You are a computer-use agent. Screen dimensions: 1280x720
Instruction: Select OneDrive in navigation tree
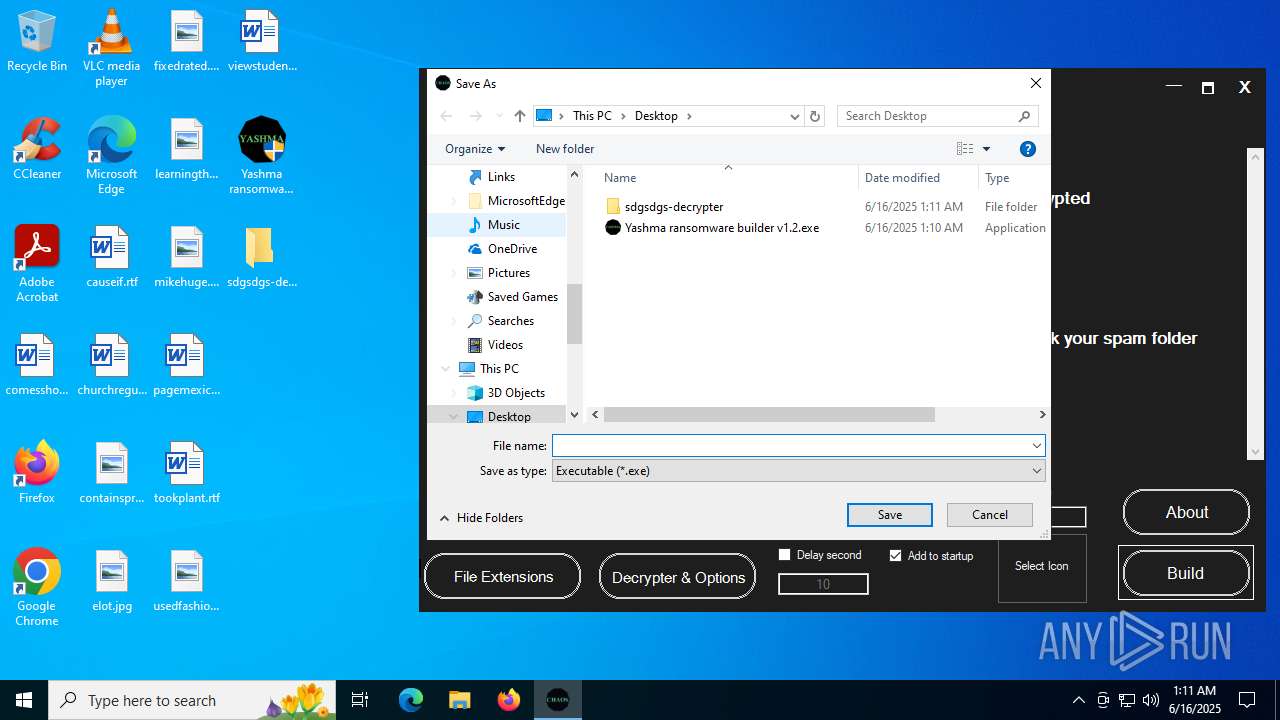click(x=512, y=249)
